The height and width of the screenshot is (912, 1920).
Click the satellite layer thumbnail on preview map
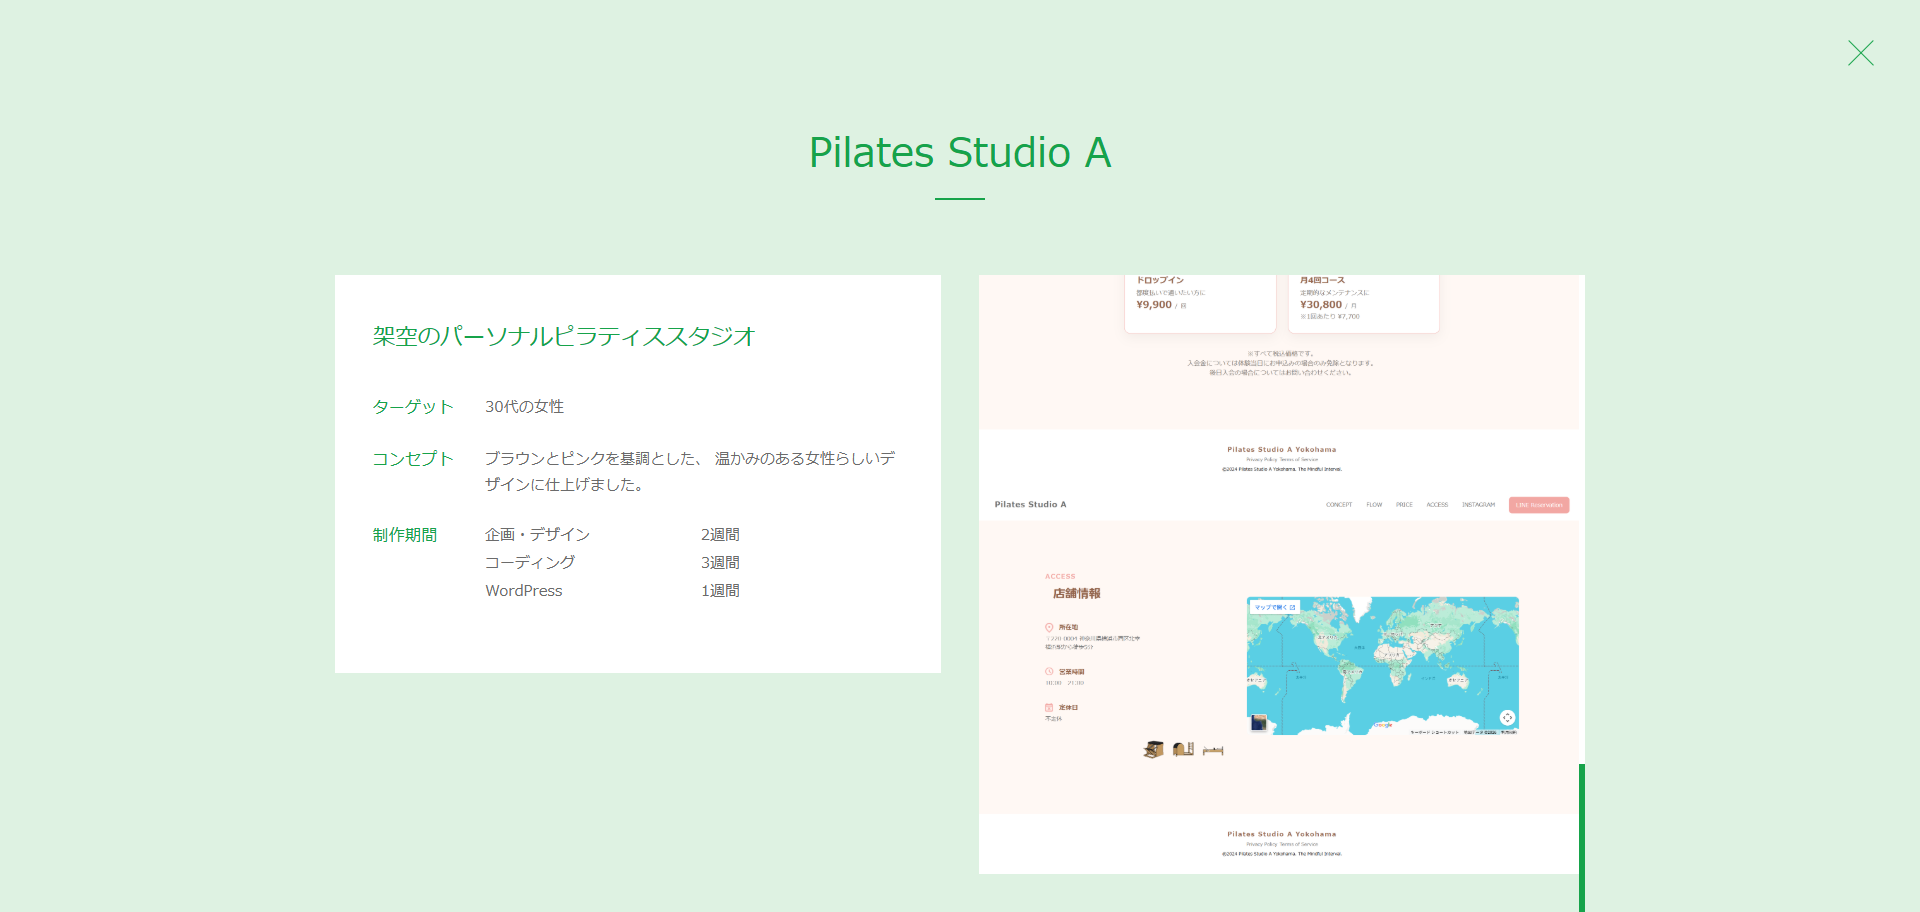1259,722
